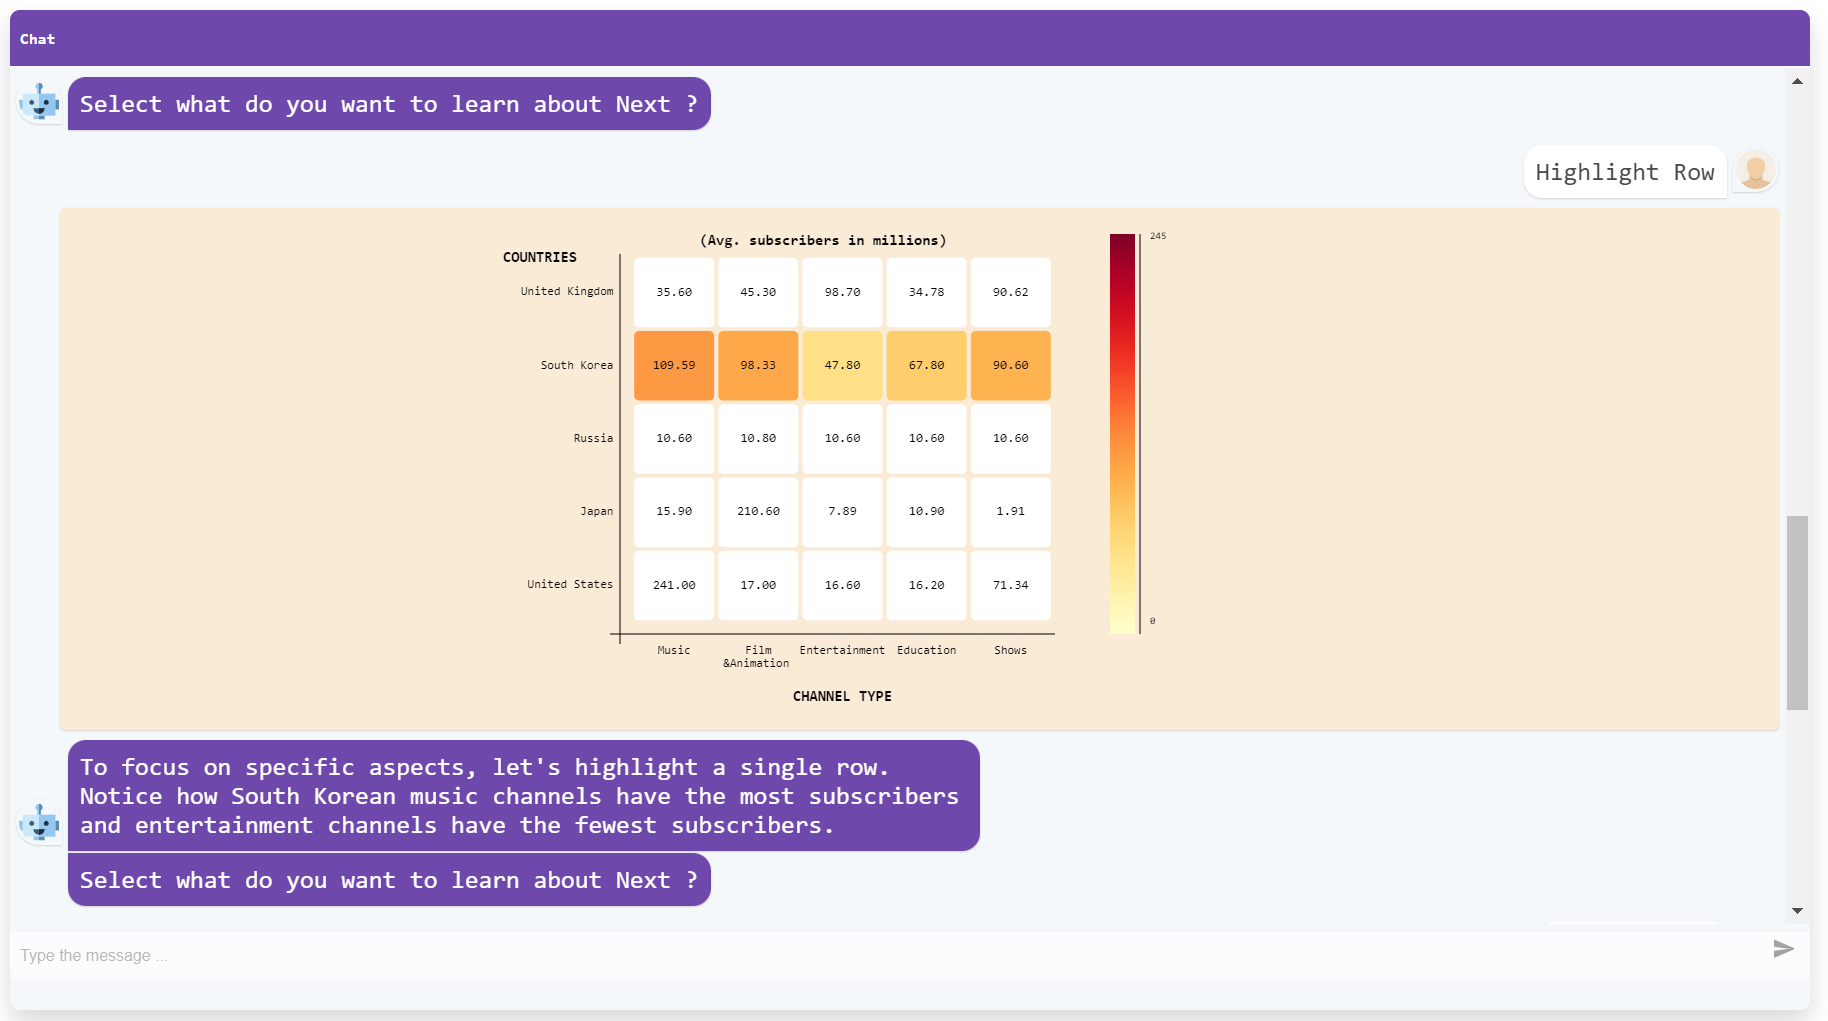Click the United Kingdom Shows cell 90.62
Screen dimensions: 1828x1021
1010,292
